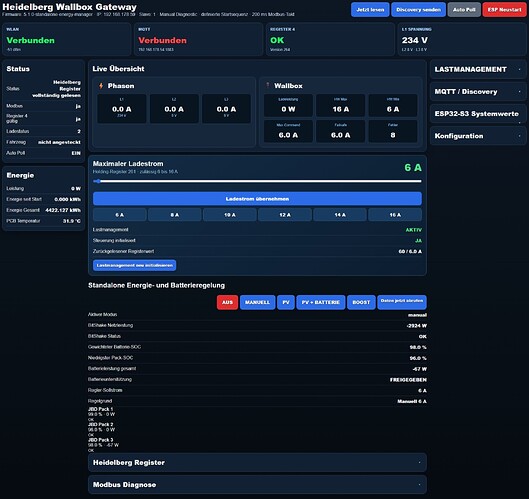Switch to PV + BATTERIE mode
529x499 pixels.
tap(321, 302)
